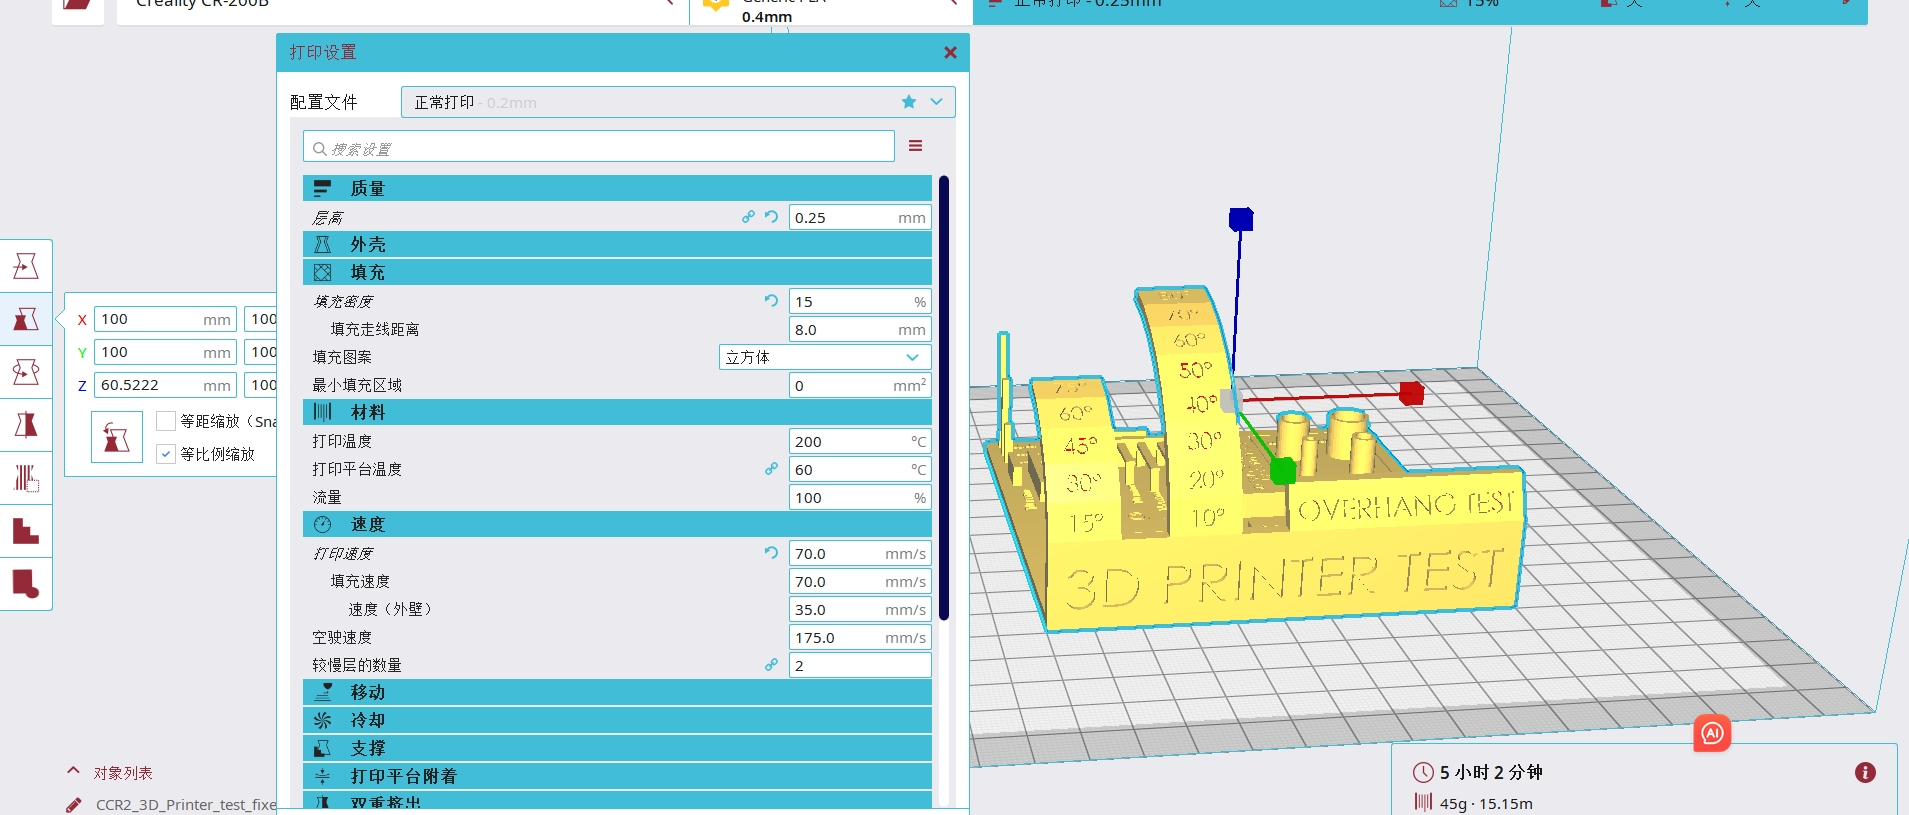Click the chevron of the profile selector
The image size is (1909, 815).
coord(936,102)
